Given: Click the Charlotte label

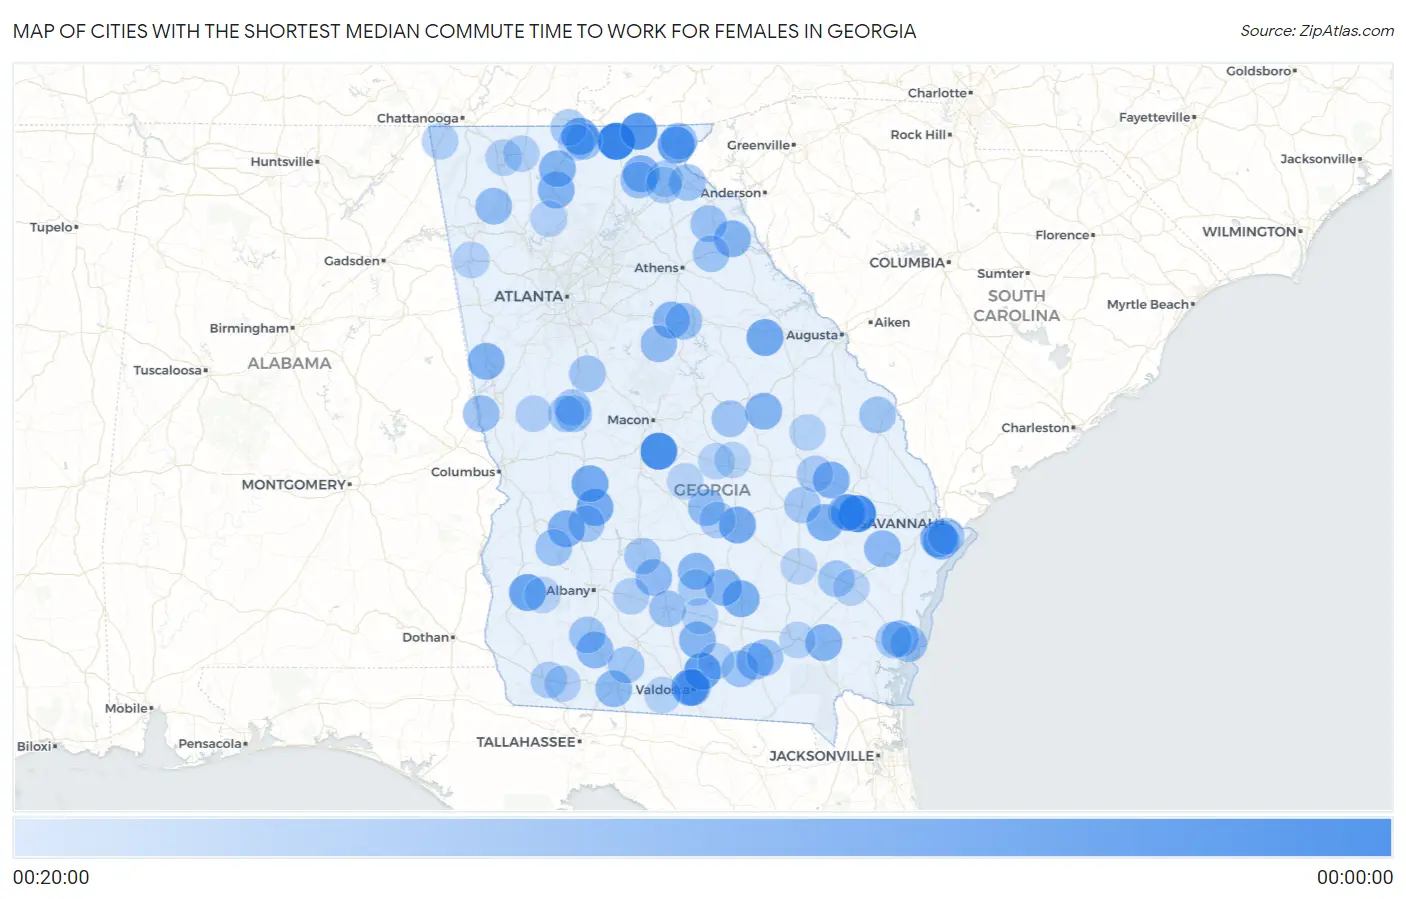Looking at the screenshot, I should (x=938, y=93).
